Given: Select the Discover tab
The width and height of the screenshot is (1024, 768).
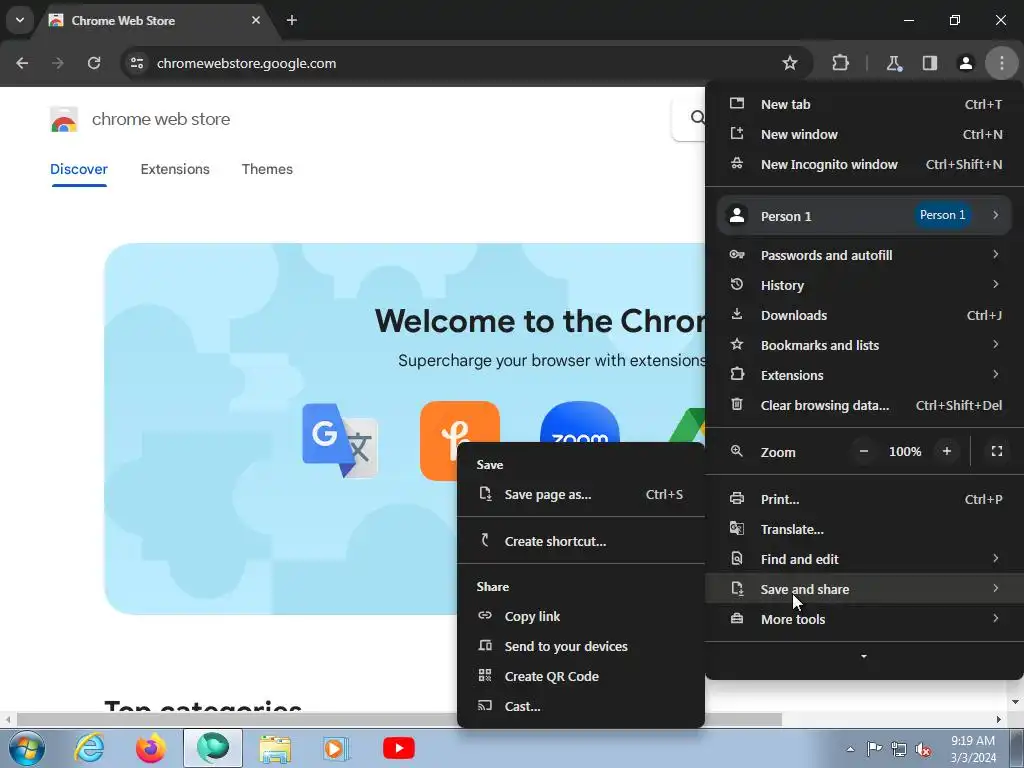Looking at the screenshot, I should tap(79, 169).
